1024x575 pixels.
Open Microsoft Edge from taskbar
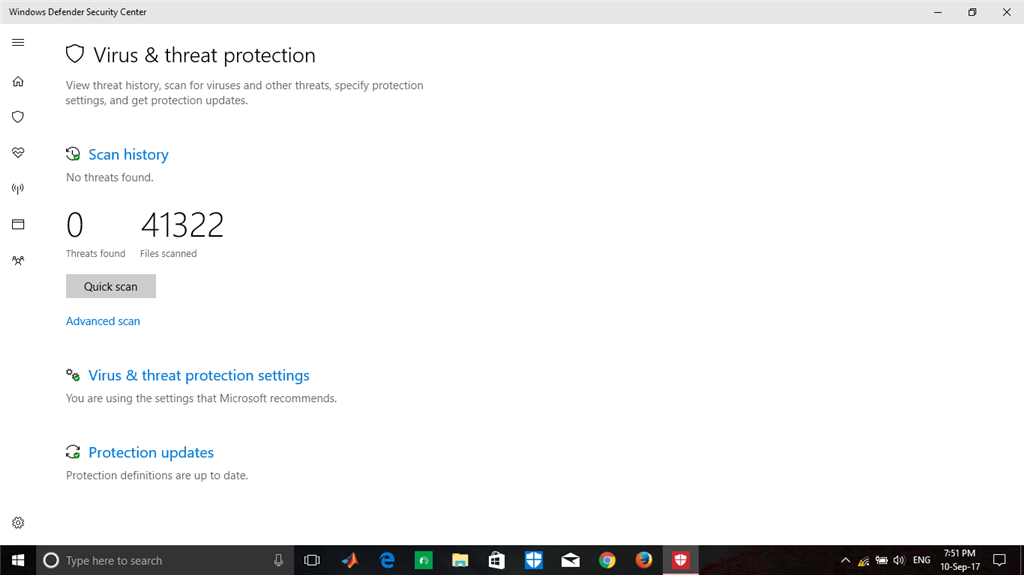[x=387, y=560]
